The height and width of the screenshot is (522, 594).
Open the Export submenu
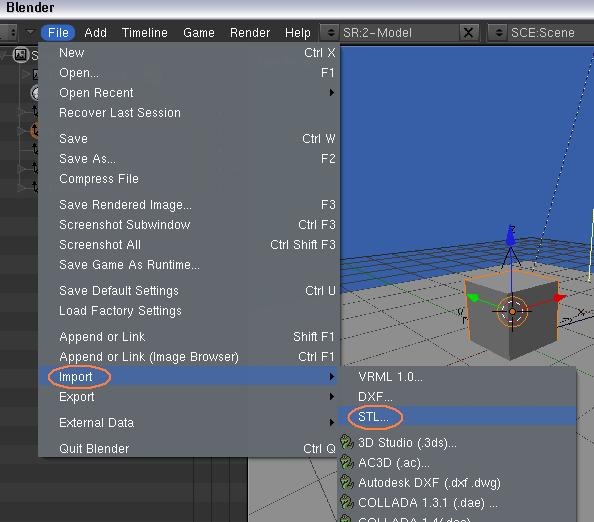tap(189, 397)
